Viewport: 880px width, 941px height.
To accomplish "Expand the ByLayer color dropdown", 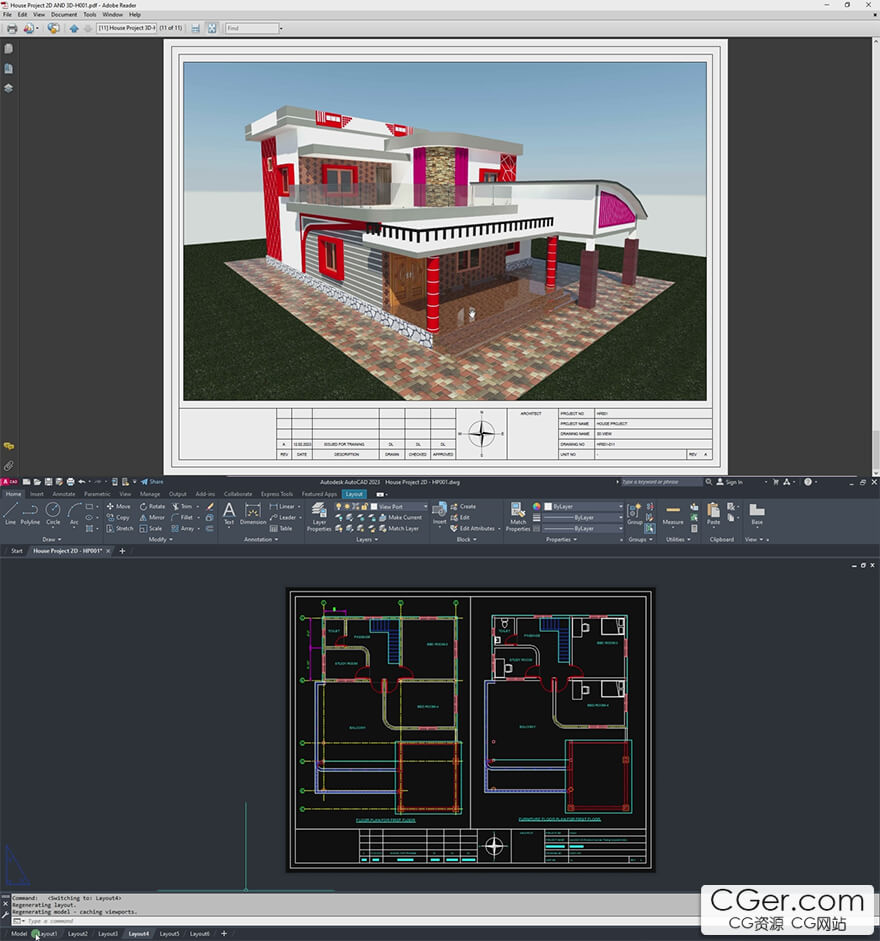I will [618, 507].
